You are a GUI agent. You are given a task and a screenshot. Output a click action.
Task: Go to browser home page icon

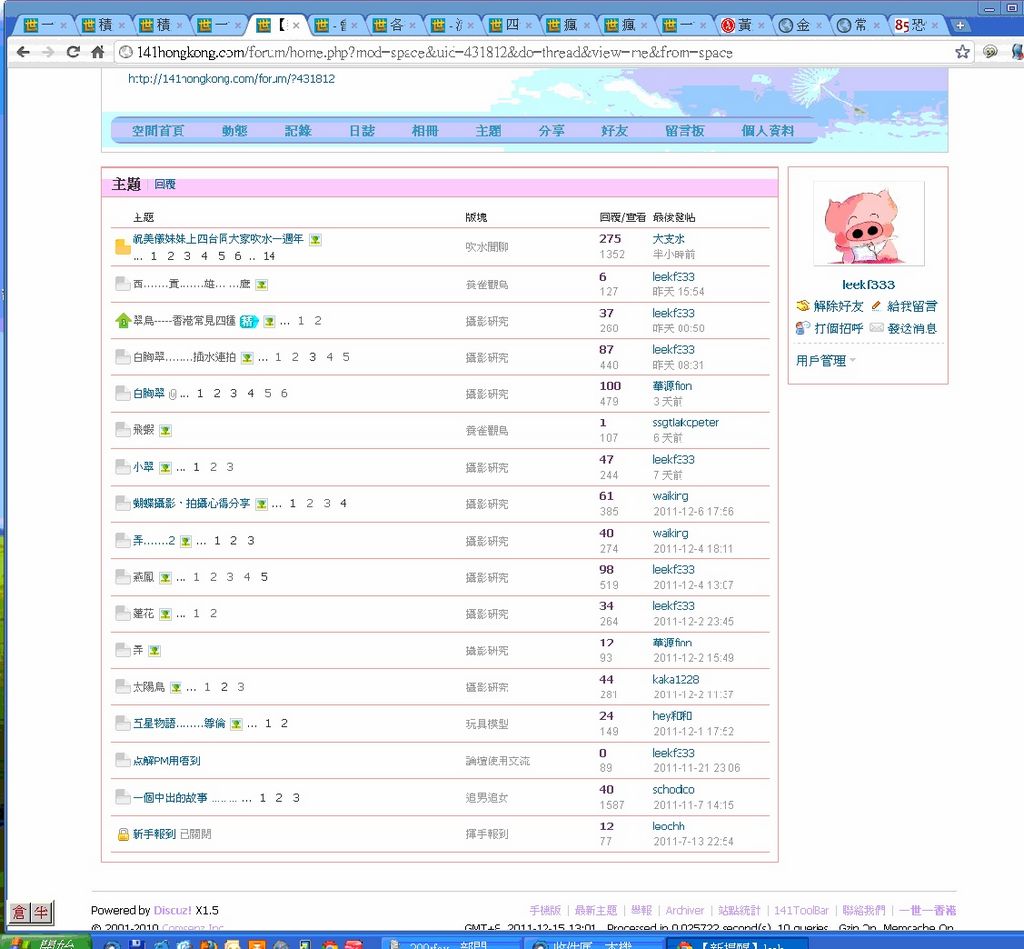click(97, 52)
